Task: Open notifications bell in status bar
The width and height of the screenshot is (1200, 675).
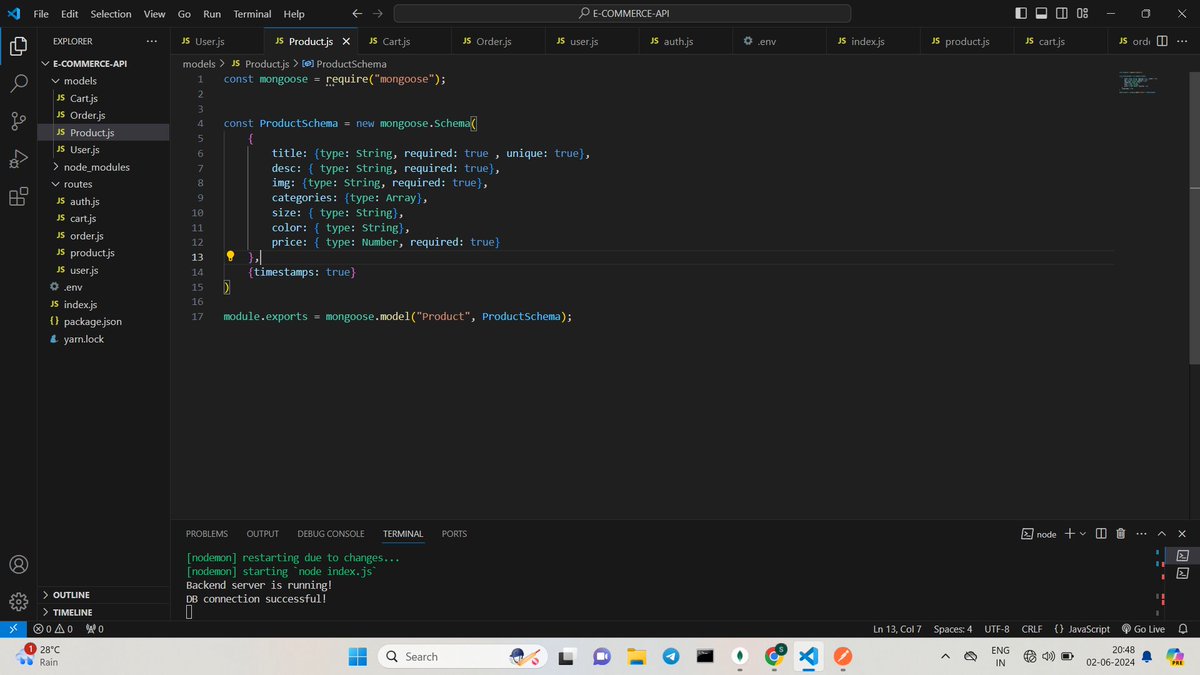Action: point(1182,629)
